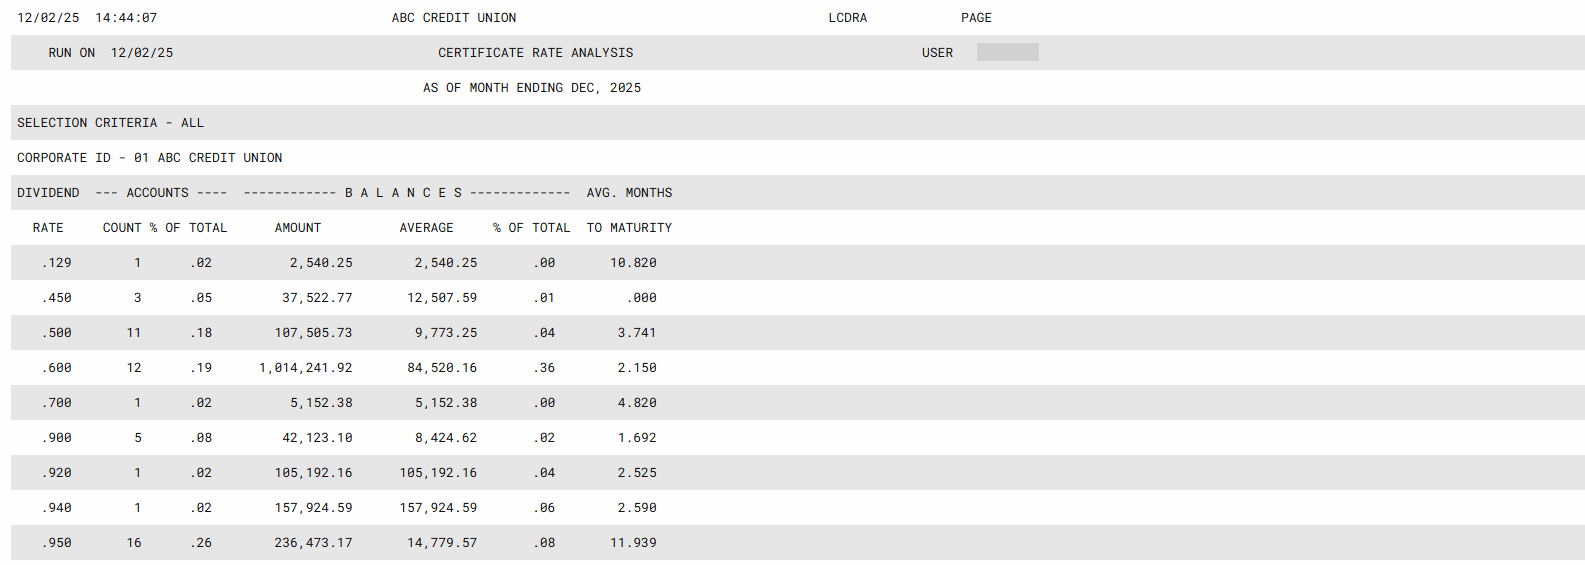Select the CORPORATE ID - 01 line
The height and width of the screenshot is (565, 1585).
tap(149, 158)
